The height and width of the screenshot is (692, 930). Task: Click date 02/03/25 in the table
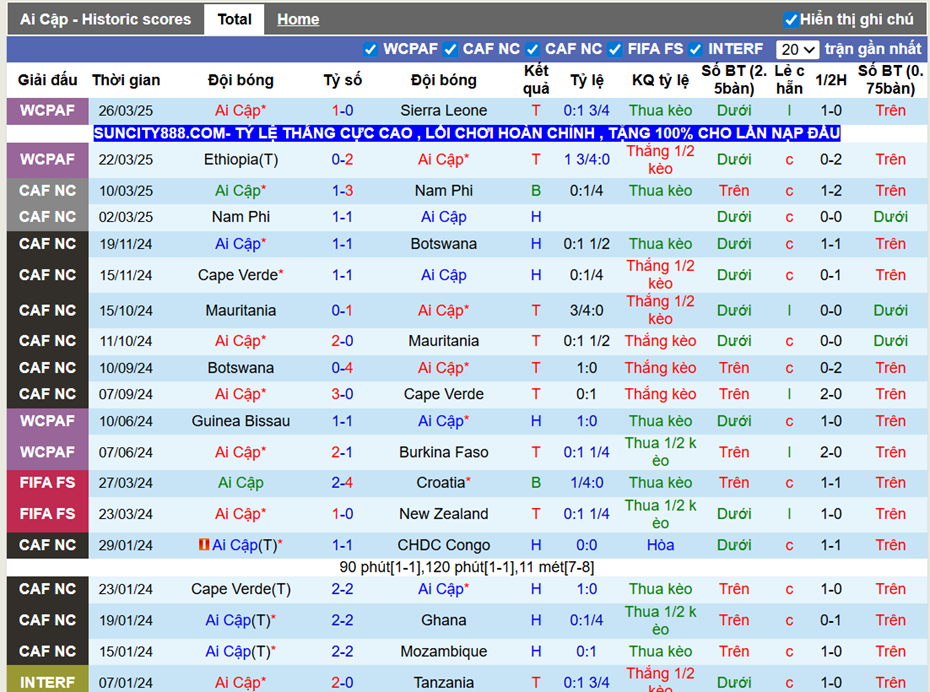tap(126, 217)
